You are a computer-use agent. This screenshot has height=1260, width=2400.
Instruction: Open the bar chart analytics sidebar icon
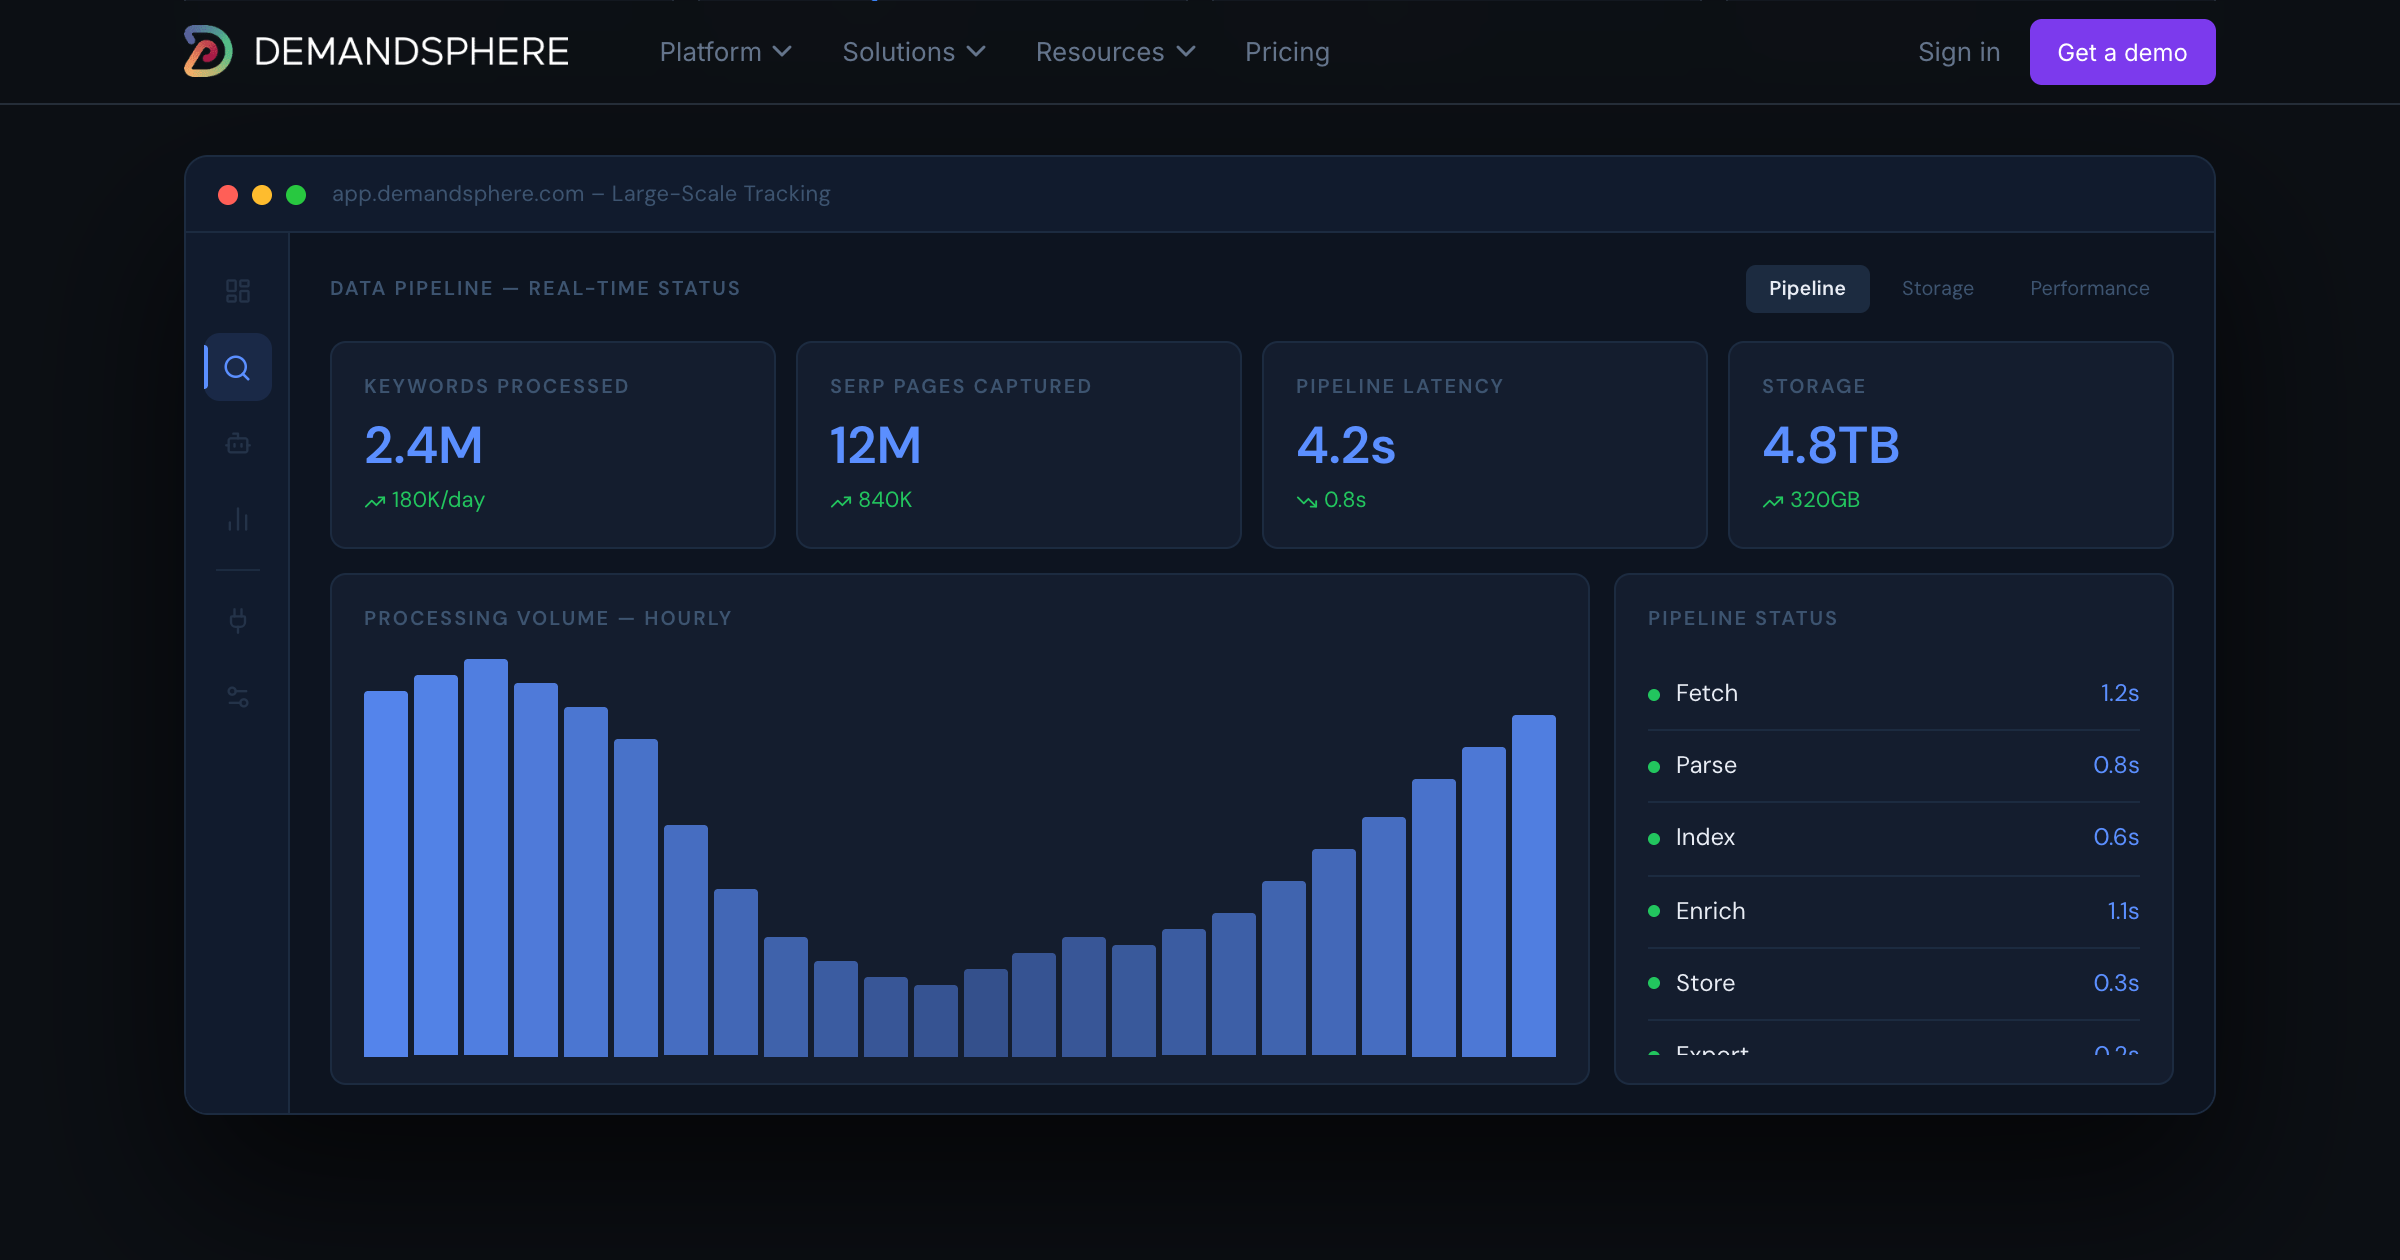(238, 519)
